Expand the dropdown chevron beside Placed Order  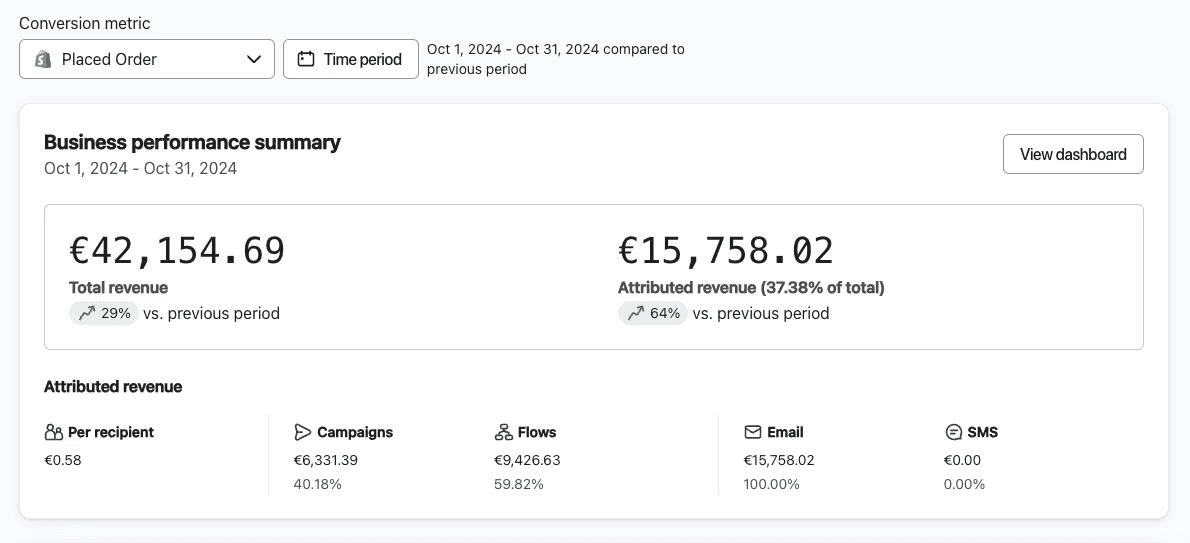[x=254, y=59]
